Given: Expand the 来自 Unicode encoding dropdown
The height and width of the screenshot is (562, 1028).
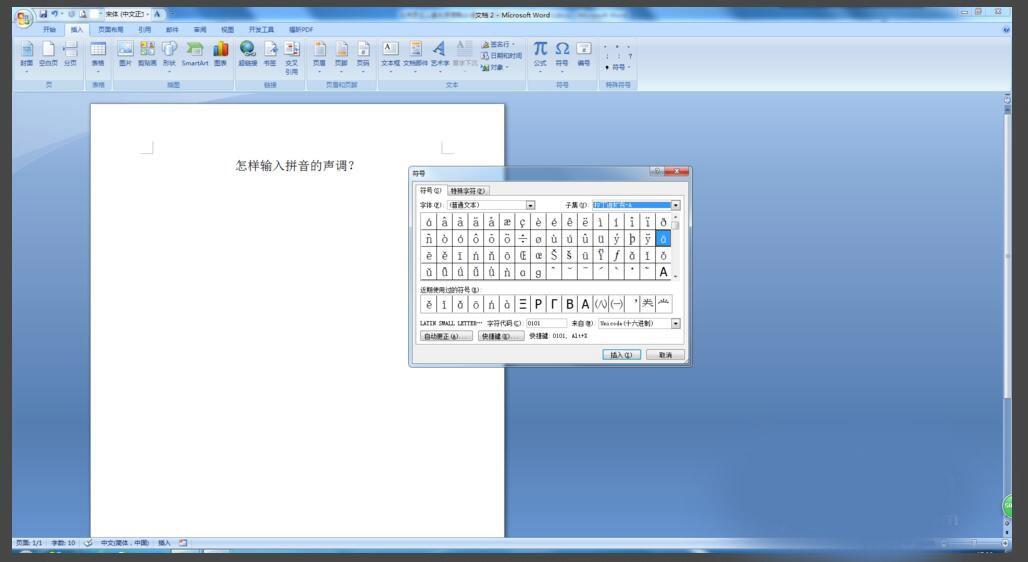Looking at the screenshot, I should 675,324.
